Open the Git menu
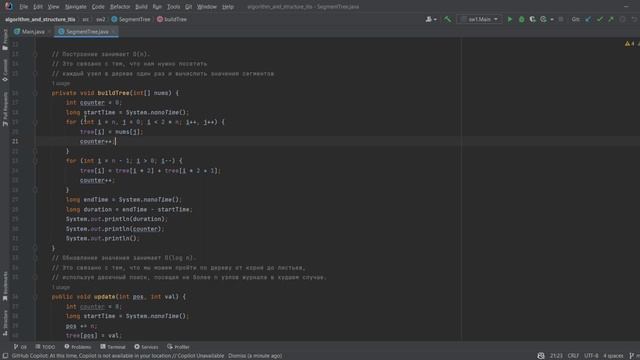 (189, 7)
